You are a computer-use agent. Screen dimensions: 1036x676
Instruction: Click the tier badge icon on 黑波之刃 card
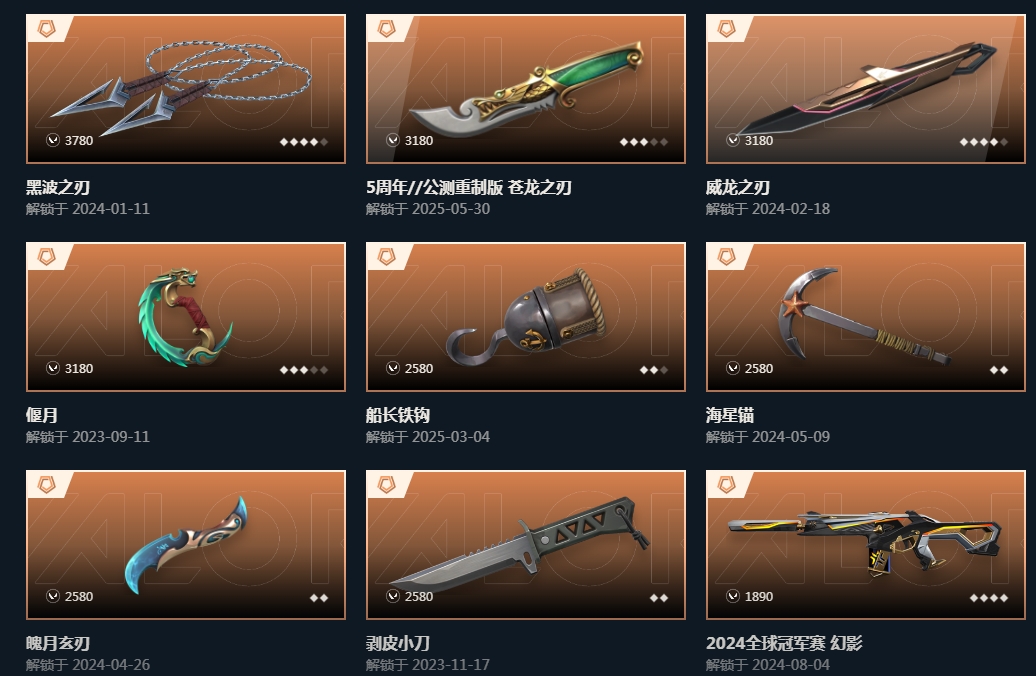[46, 28]
